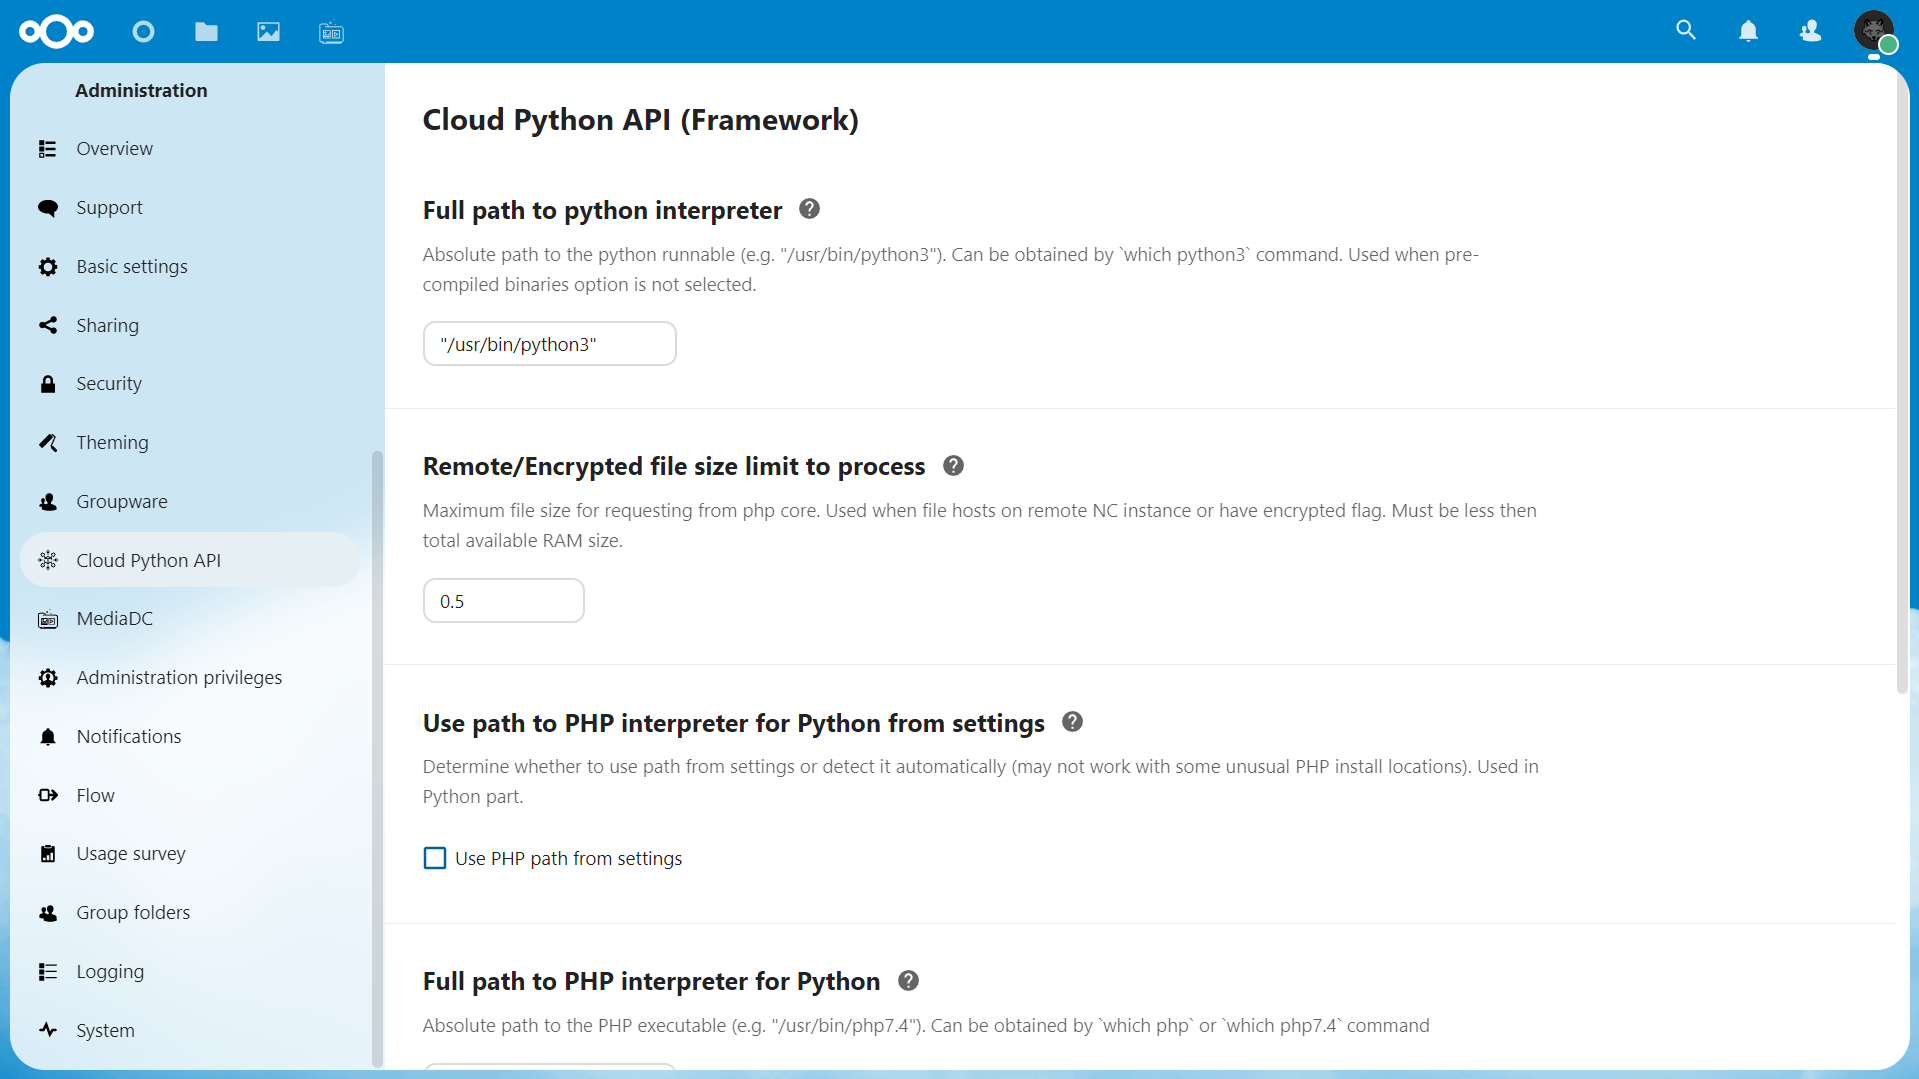1919x1079 pixels.
Task: Open Security settings in sidebar
Action: (109, 384)
